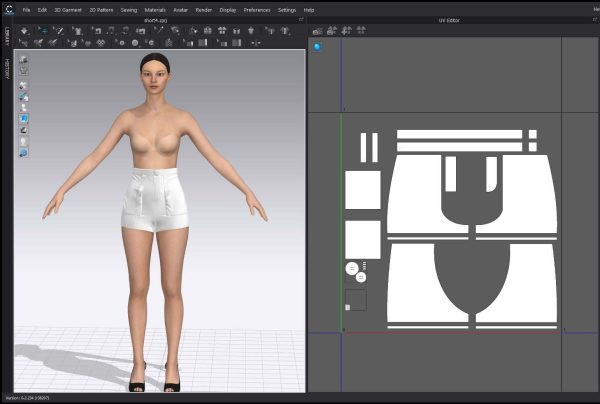Toggle the topmost icon in the 3D viewport's vertical toolbar
This screenshot has width=600, height=404.
click(23, 61)
